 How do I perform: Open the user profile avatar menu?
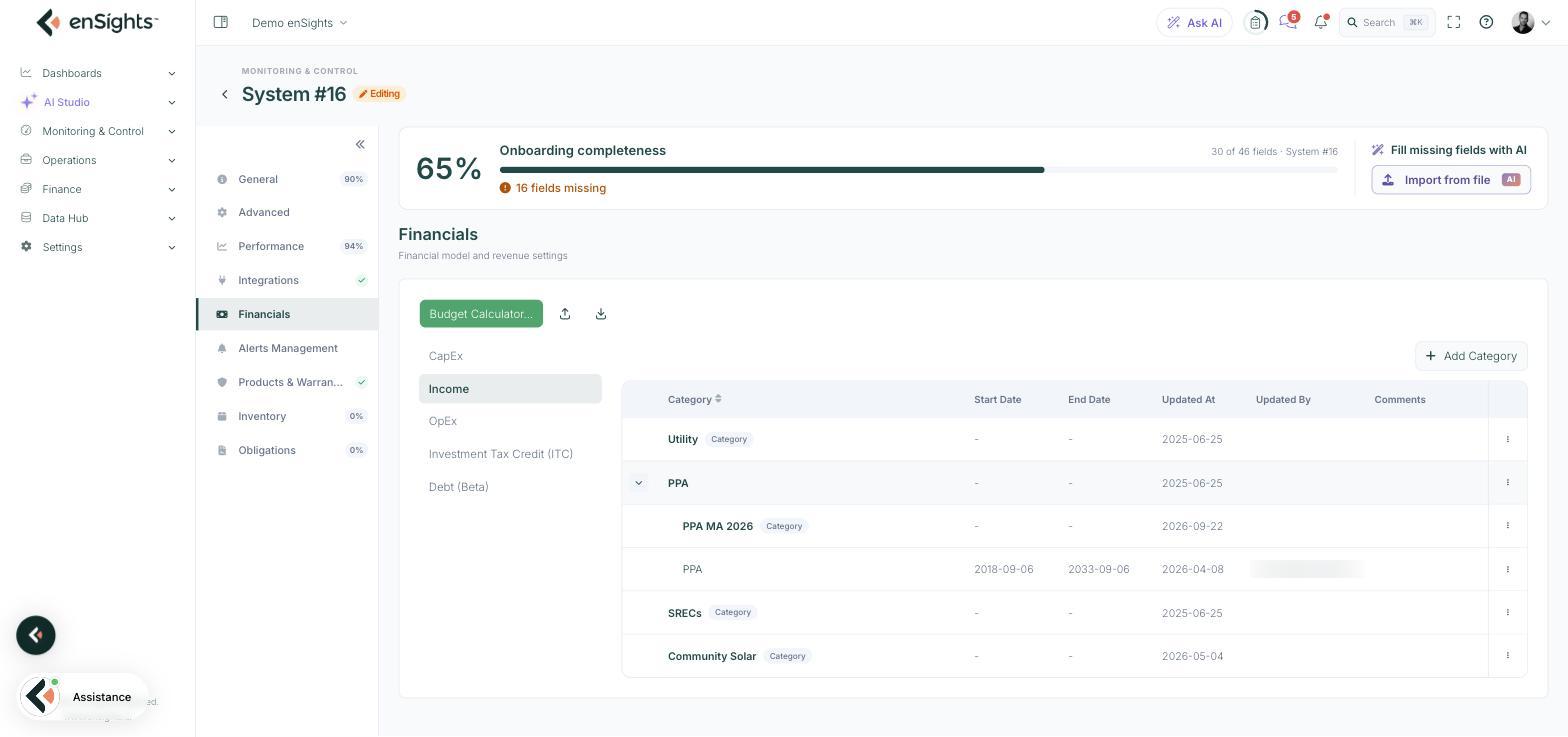[x=1530, y=22]
